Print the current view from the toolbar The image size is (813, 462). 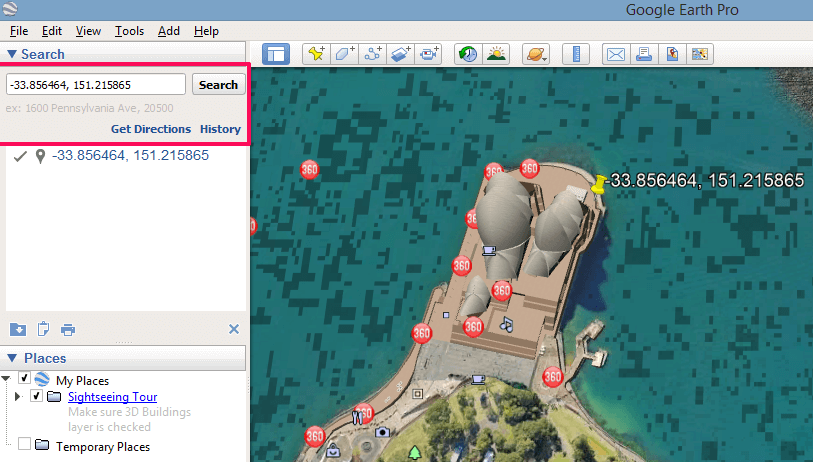pyautogui.click(x=644, y=54)
